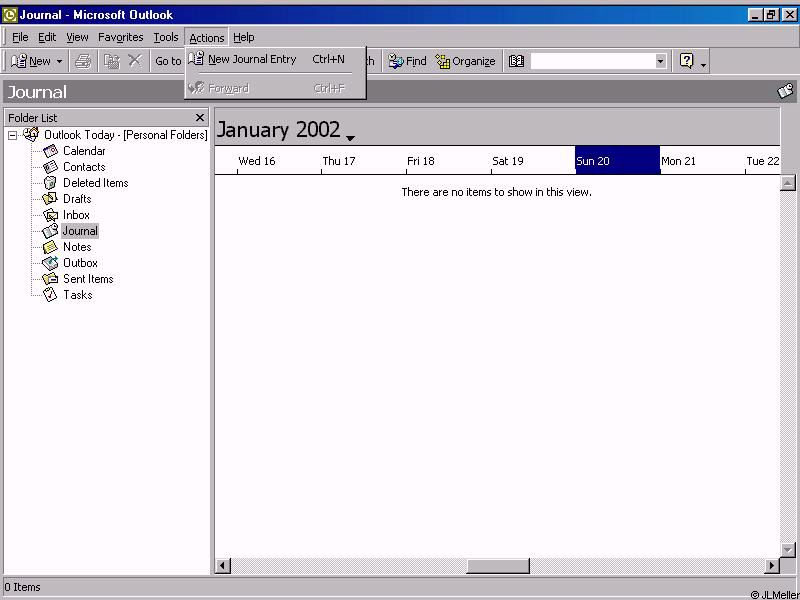Click the Find a Contact input box
The height and width of the screenshot is (600, 800).
coord(592,61)
